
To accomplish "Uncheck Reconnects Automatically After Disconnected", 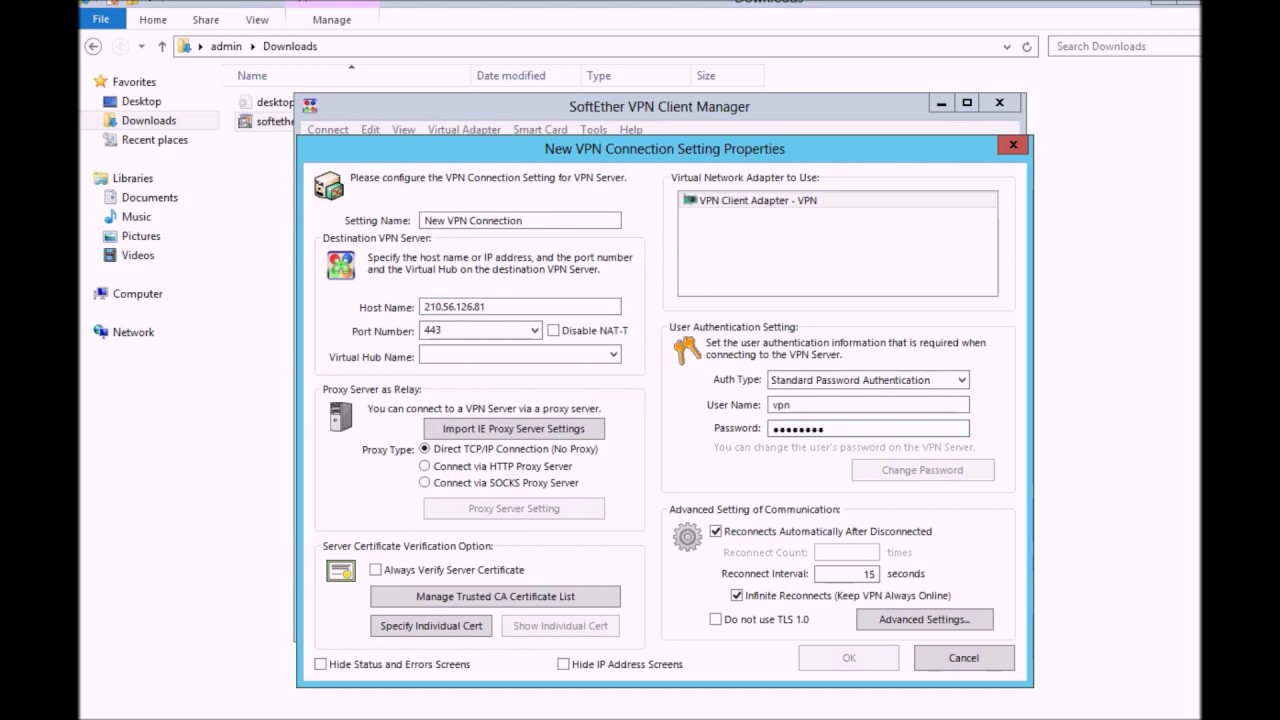I will point(715,531).
